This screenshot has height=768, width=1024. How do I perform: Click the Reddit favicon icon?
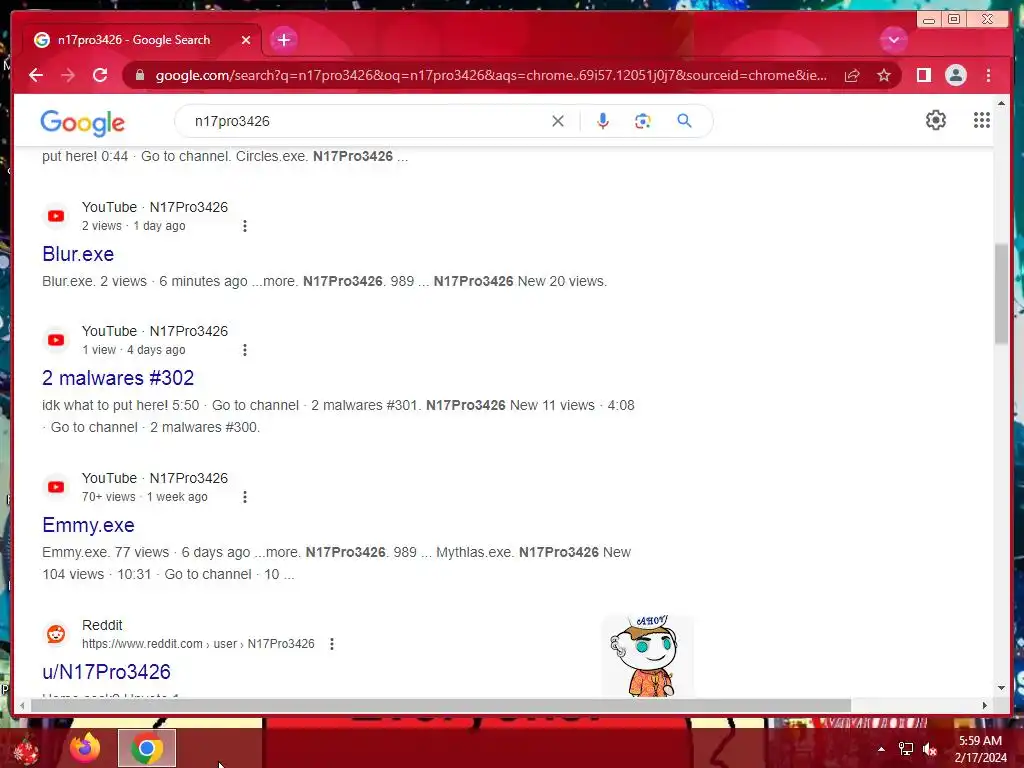click(56, 634)
